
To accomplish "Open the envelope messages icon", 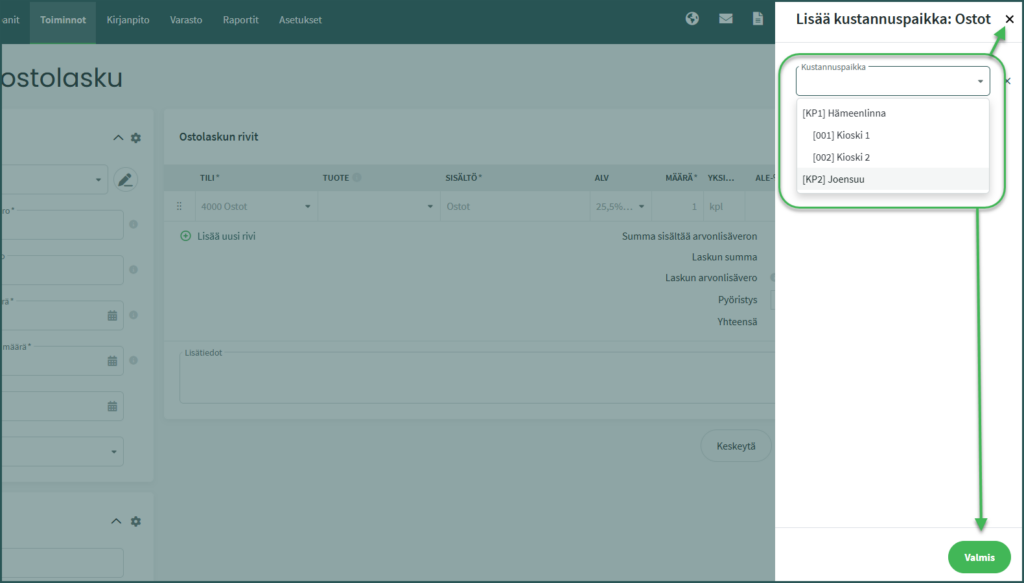I will [x=726, y=19].
